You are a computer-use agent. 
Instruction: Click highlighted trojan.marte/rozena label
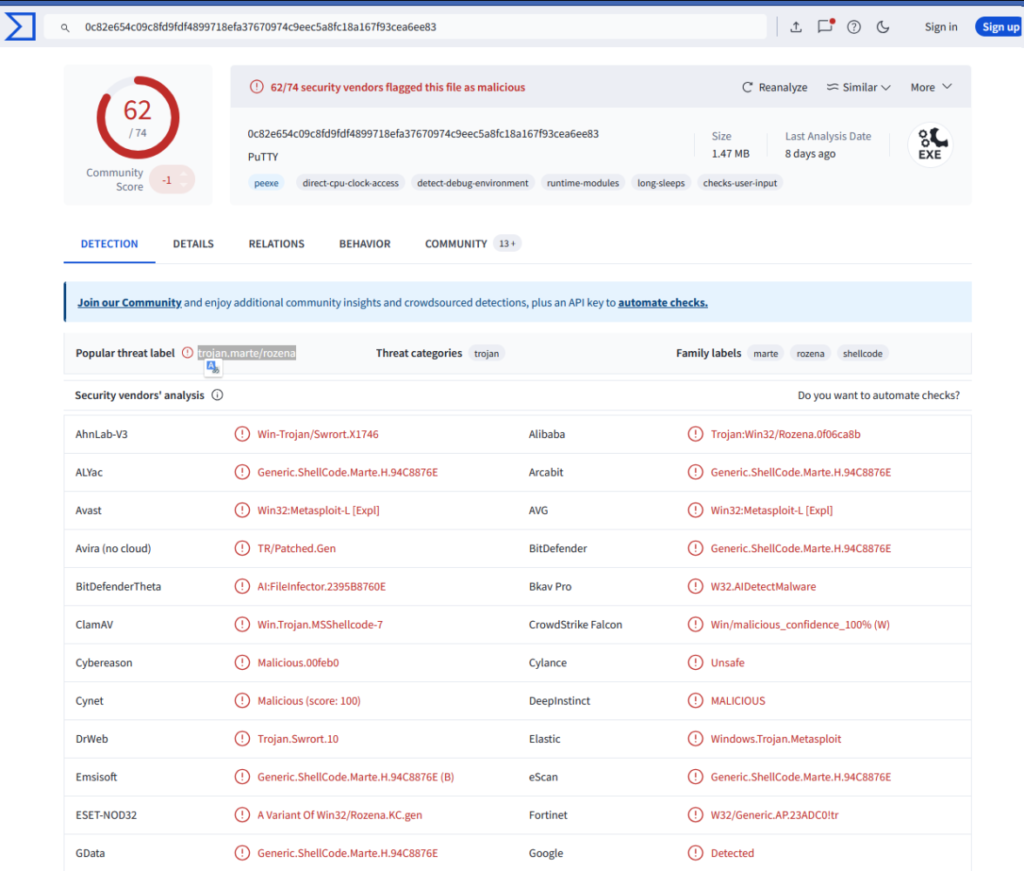pyautogui.click(x=247, y=353)
